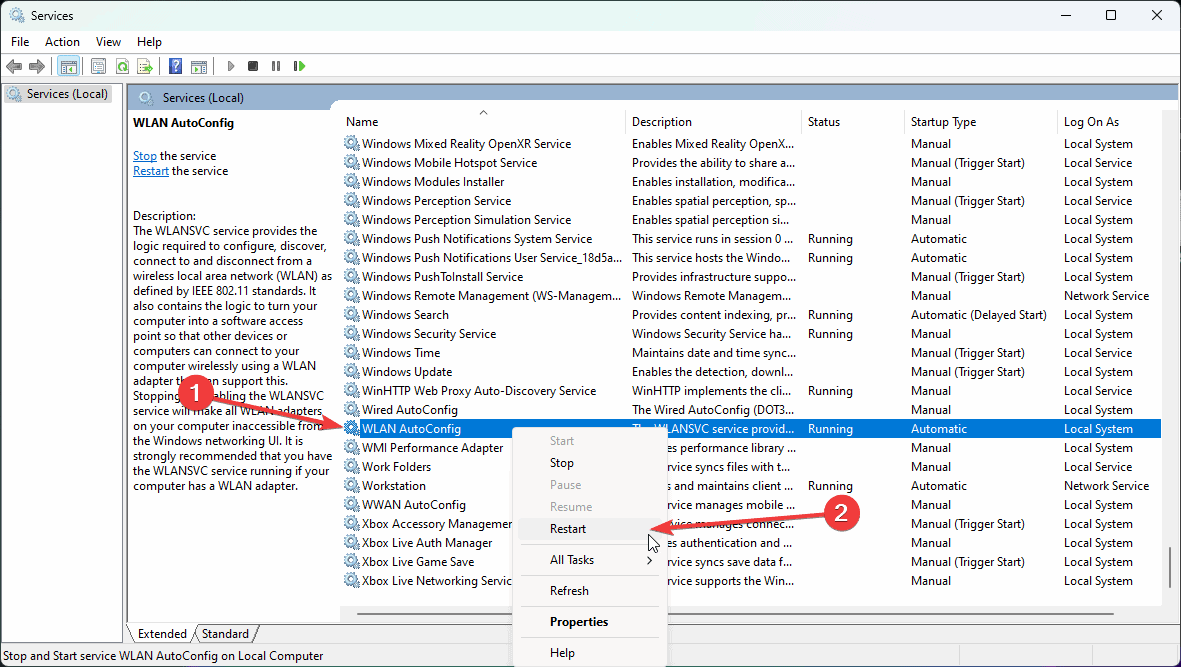Screen dimensions: 1181x667
Task: Toggle the Show/Hide Action Pane icon
Action: pos(199,66)
